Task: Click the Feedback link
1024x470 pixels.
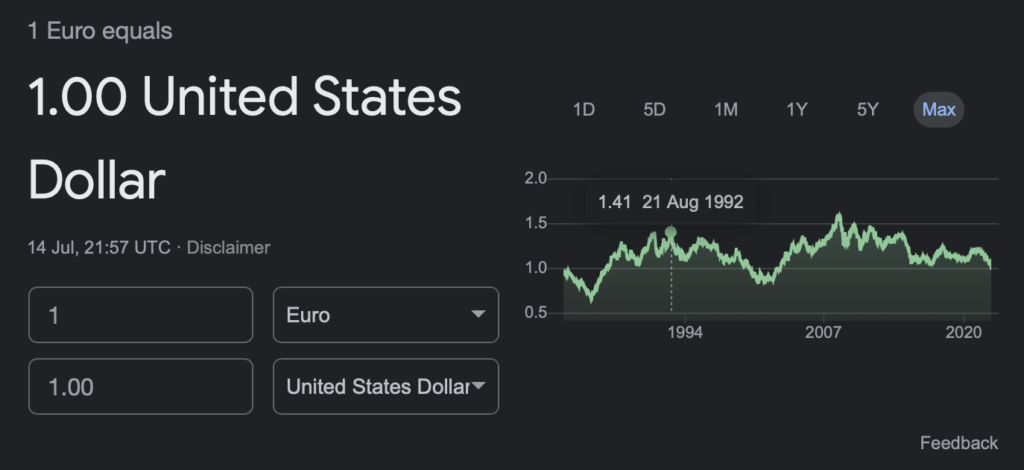Action: [959, 443]
